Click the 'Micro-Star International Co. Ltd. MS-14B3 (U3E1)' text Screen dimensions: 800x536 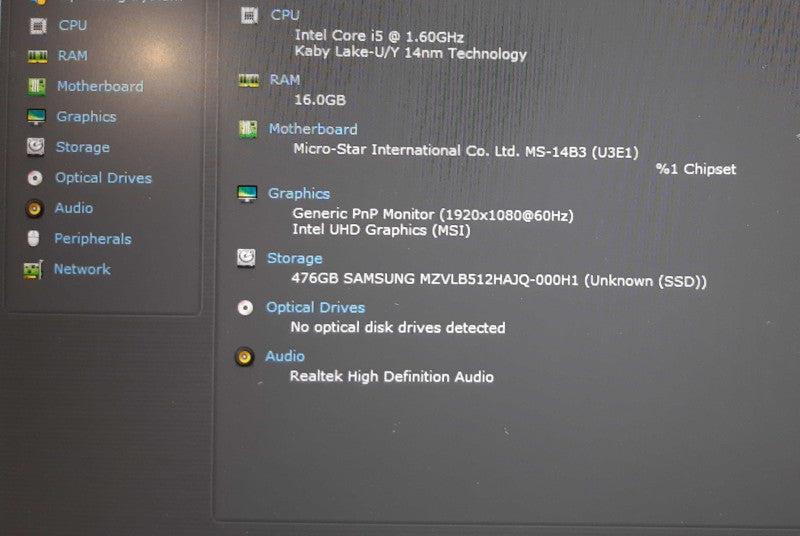tap(466, 151)
